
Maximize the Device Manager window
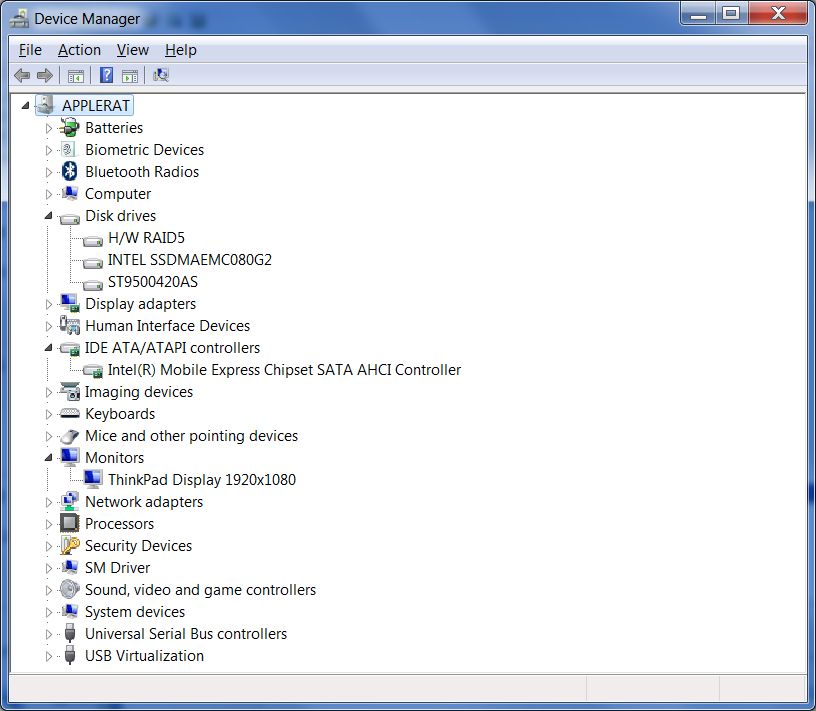click(731, 13)
